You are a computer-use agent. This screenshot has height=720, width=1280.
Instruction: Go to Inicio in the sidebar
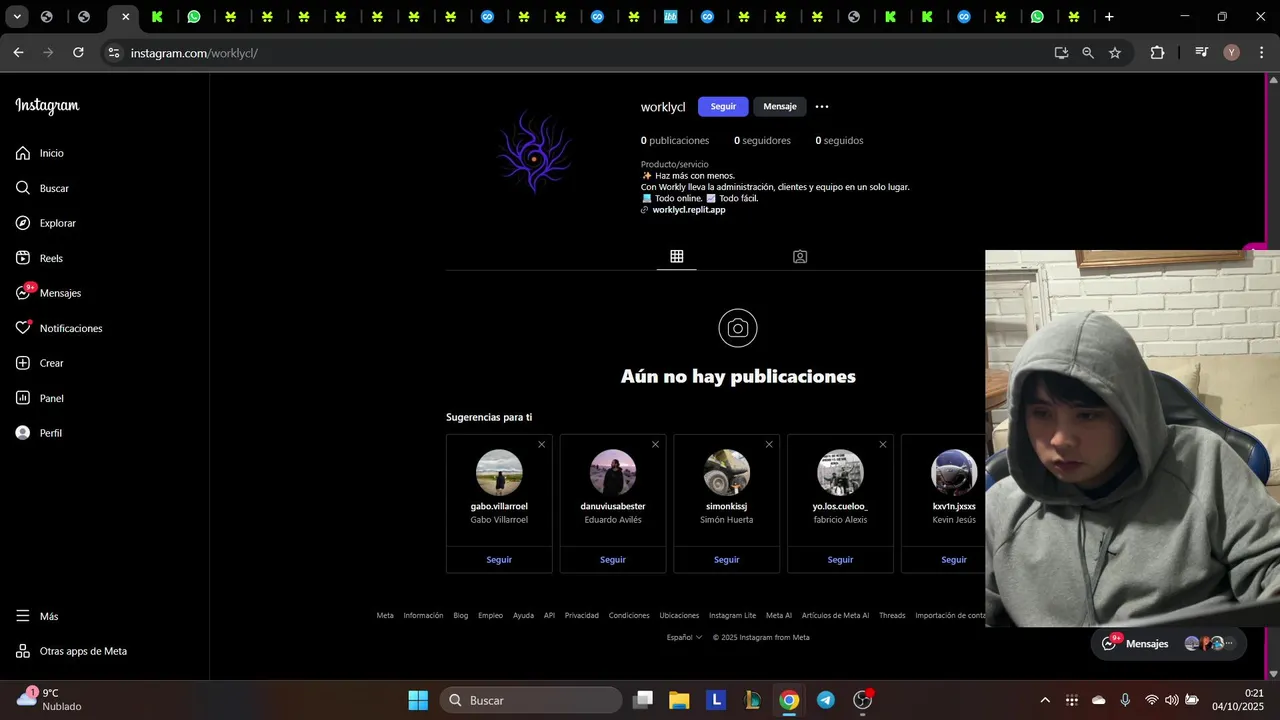[x=40, y=153]
